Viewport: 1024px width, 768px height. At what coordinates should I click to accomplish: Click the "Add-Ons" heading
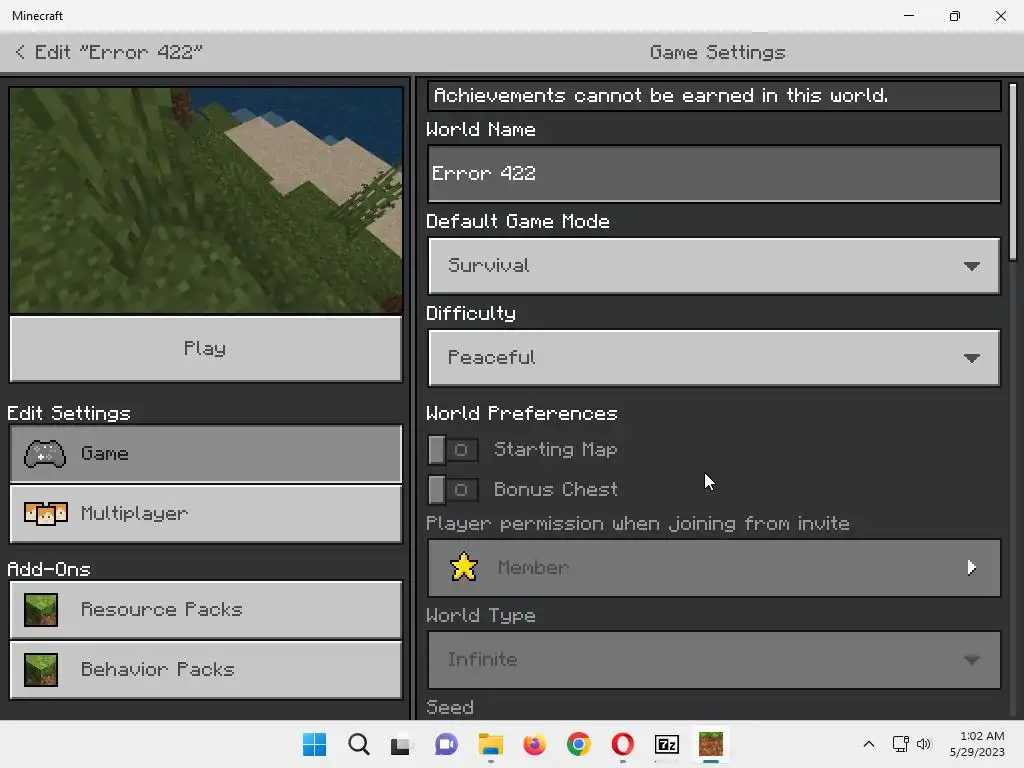pos(49,569)
